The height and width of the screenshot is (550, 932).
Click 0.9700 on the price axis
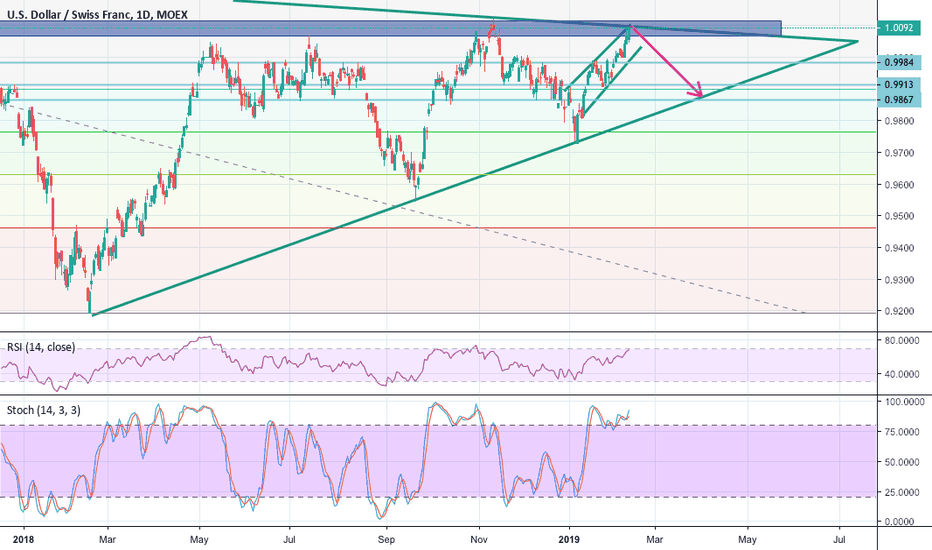pyautogui.click(x=899, y=153)
